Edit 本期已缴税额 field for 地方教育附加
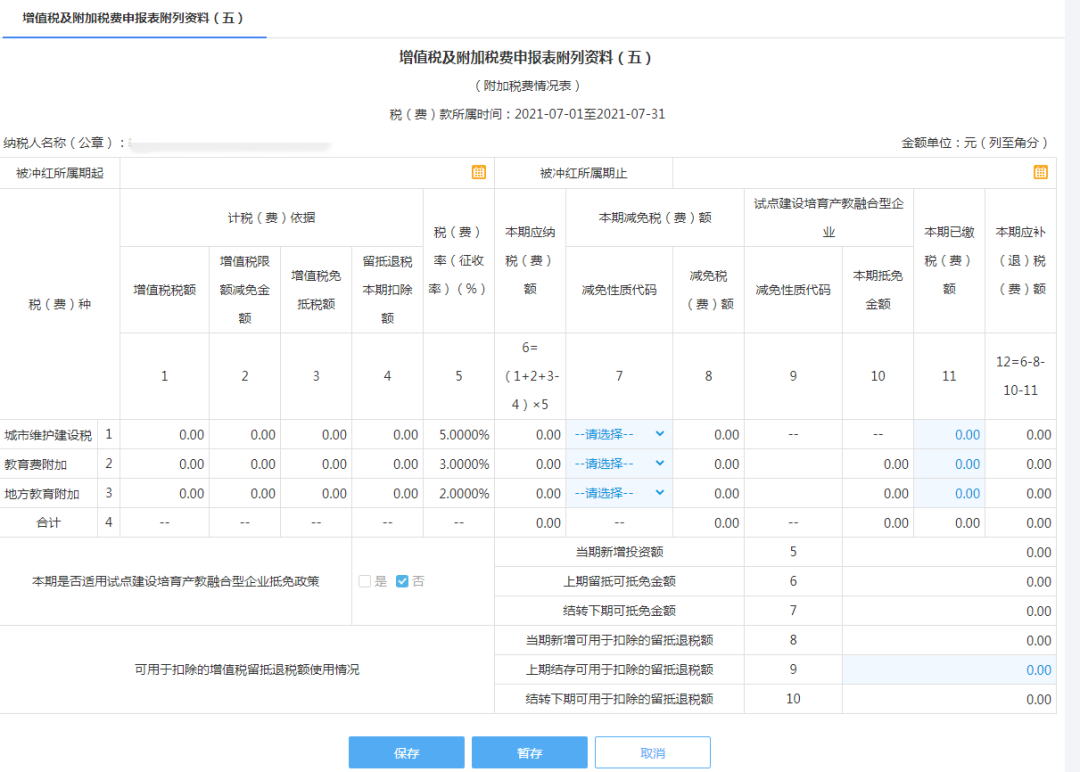 pyautogui.click(x=949, y=493)
